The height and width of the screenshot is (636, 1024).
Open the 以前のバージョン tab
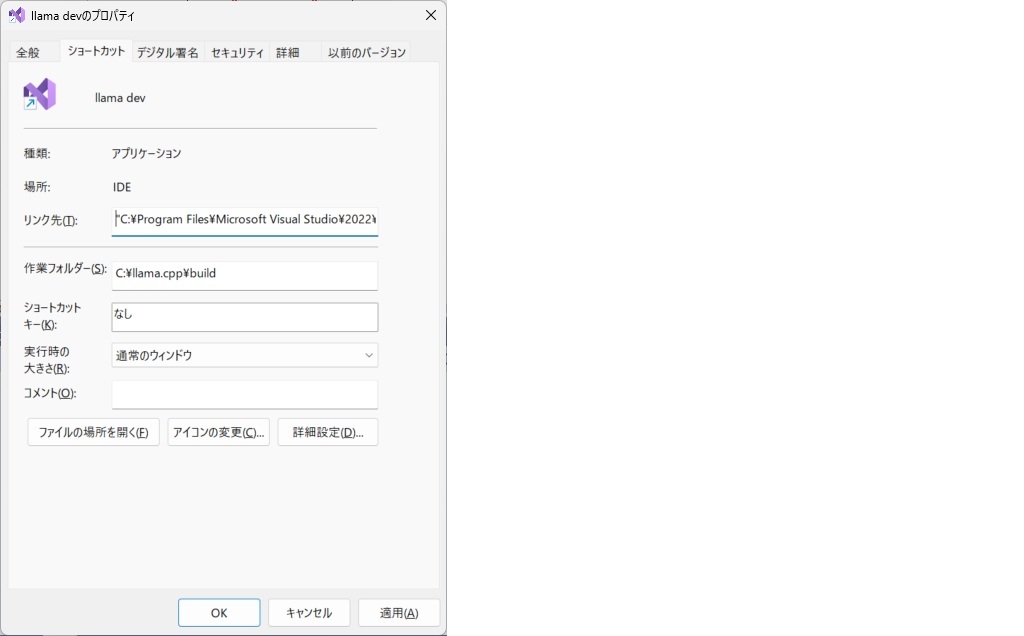(367, 53)
